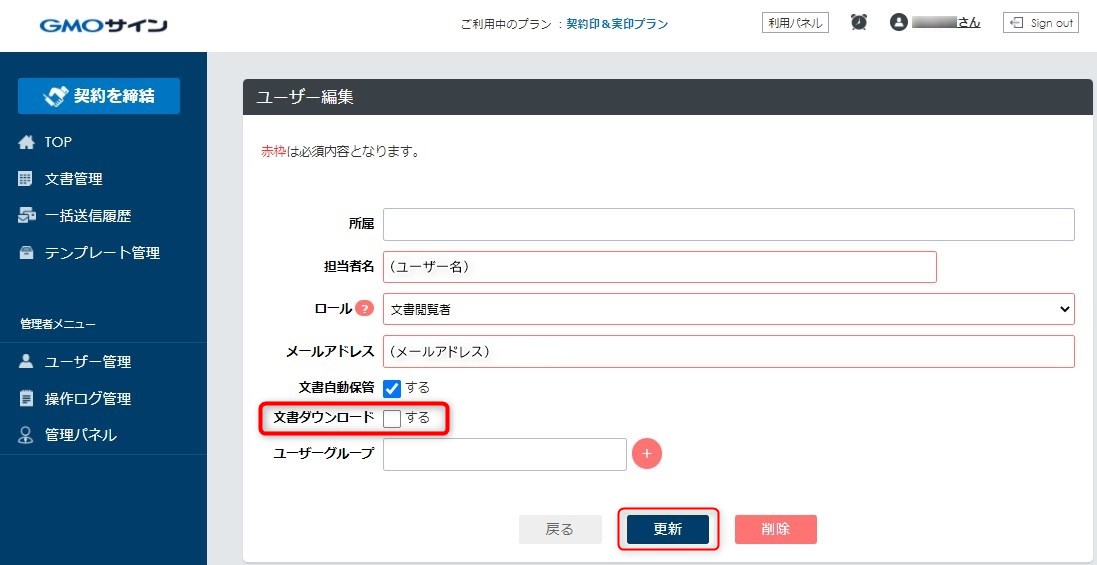Open 一括送信履歴 from the sidebar
The height and width of the screenshot is (565, 1097).
(x=87, y=216)
